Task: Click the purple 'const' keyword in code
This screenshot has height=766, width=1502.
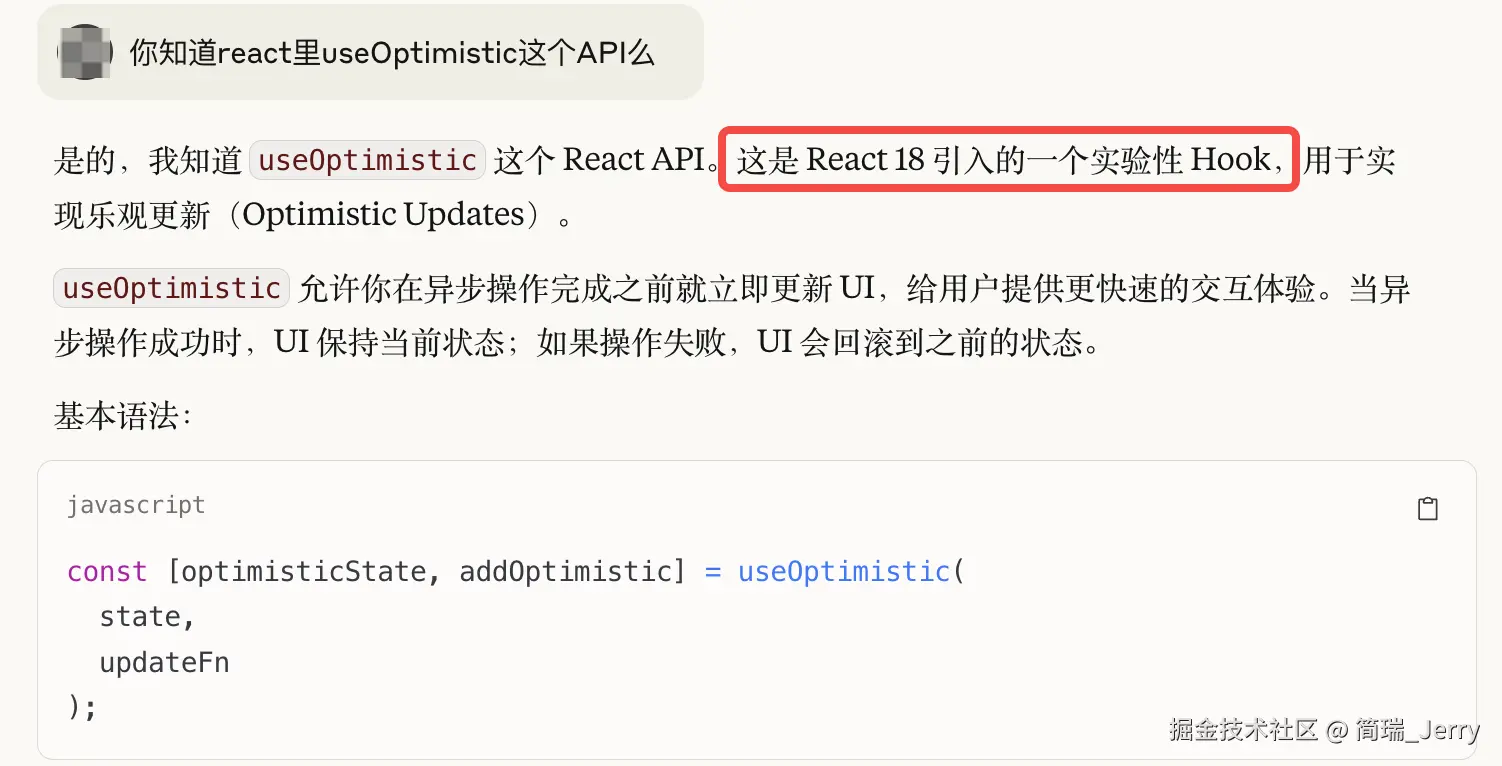Action: tap(106, 572)
